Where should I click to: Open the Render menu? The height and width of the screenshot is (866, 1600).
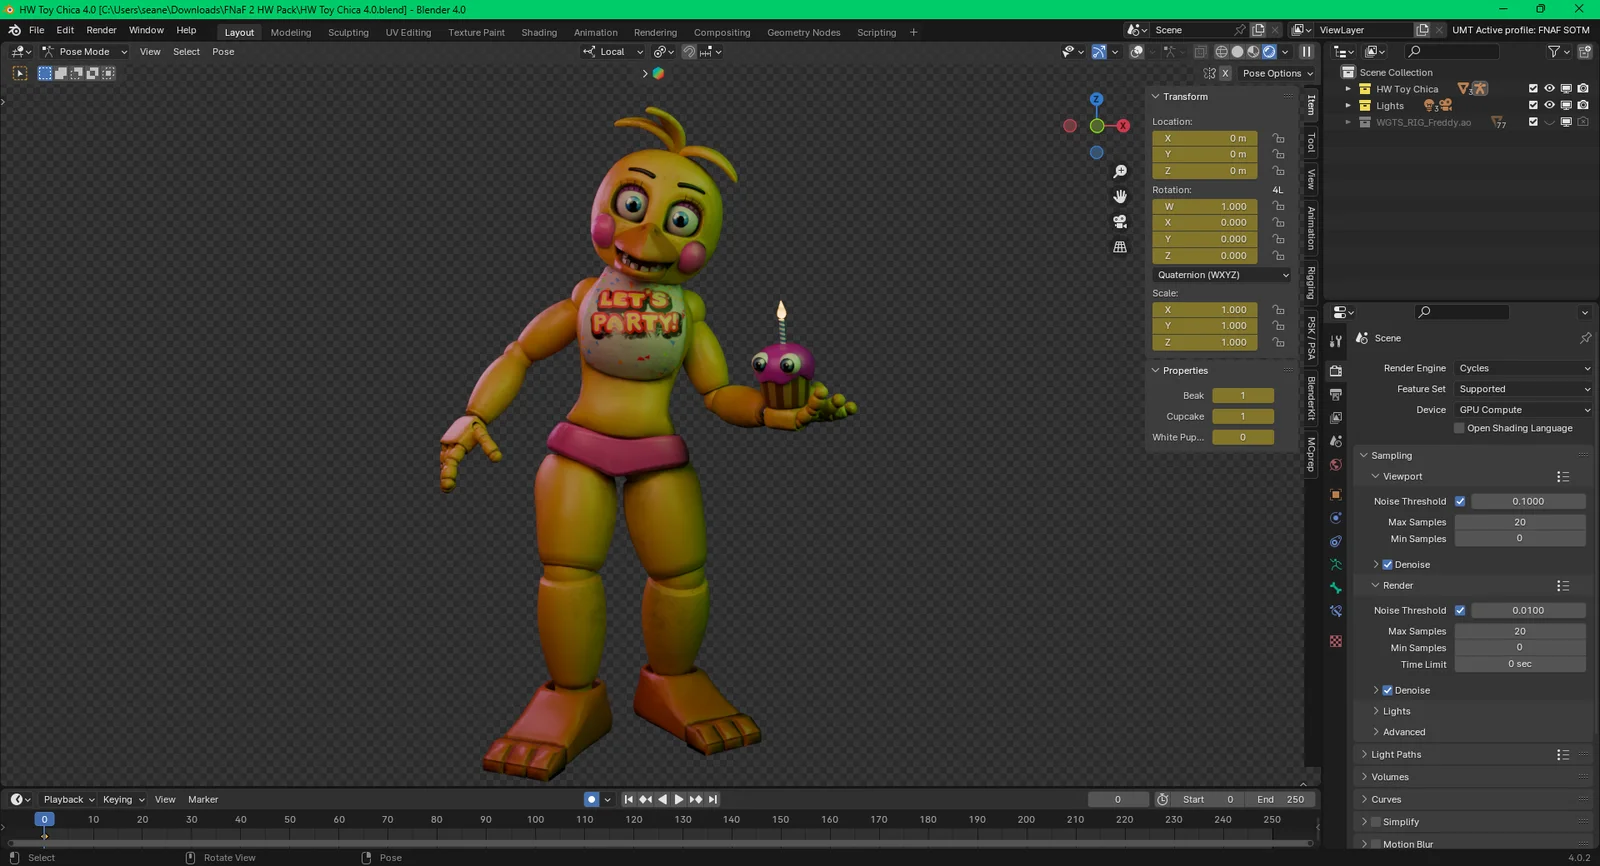pos(101,30)
